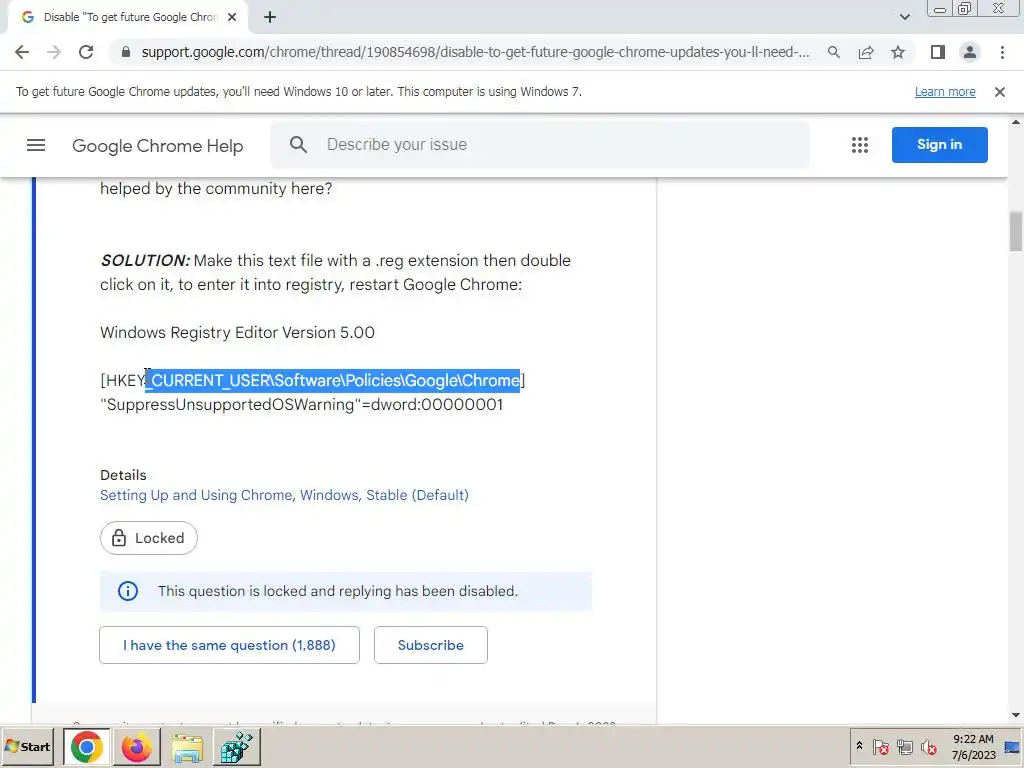Click the address bar URL
The image size is (1024, 768).
point(475,52)
